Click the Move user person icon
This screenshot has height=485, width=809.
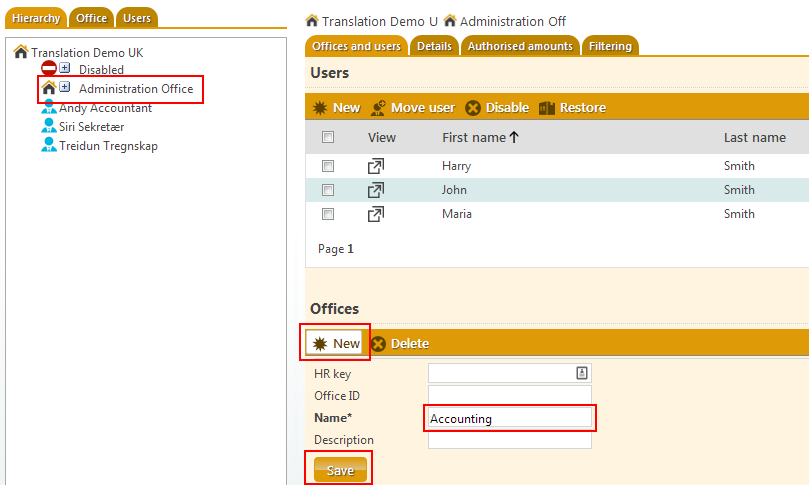pos(378,107)
